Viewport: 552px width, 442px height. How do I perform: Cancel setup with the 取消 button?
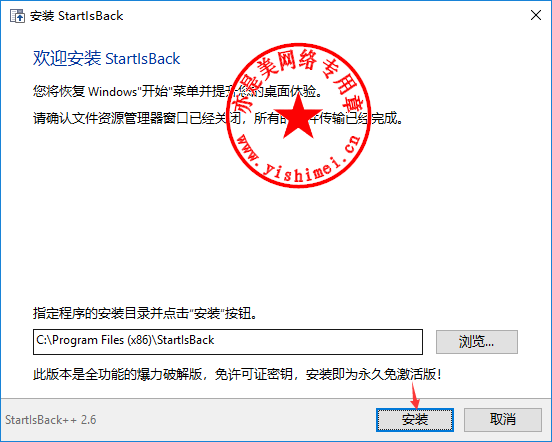pyautogui.click(x=502, y=419)
